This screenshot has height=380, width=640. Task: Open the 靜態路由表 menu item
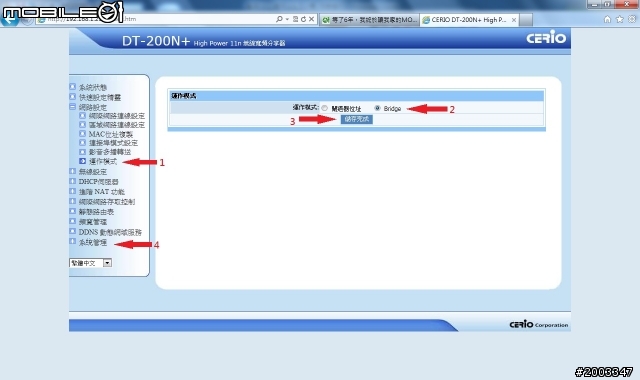[96, 212]
